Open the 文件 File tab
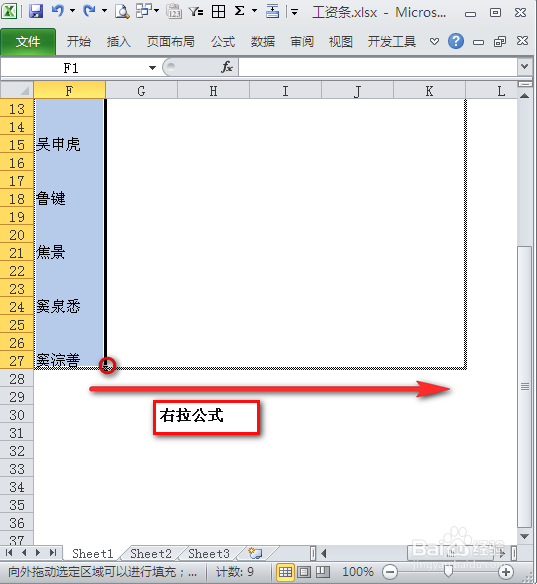Viewport: 537px width, 584px height. point(28,41)
